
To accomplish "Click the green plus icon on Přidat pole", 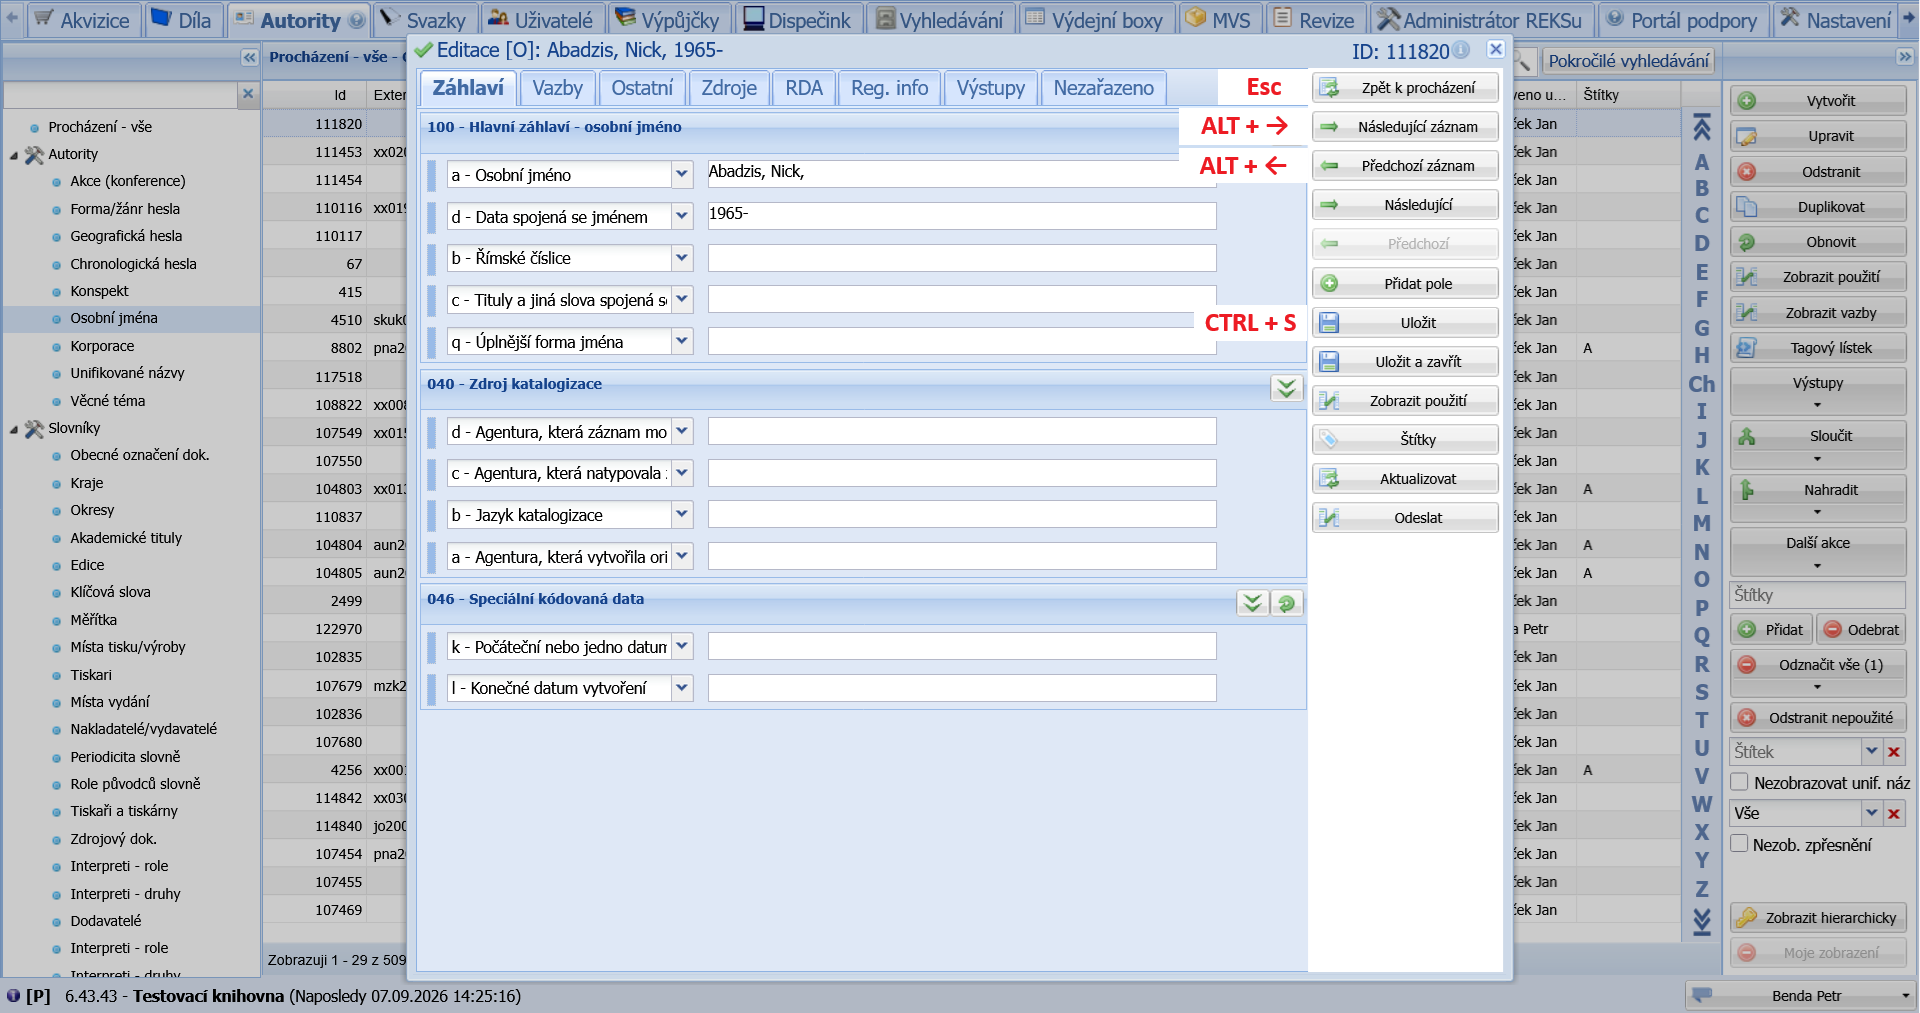I will click(x=1329, y=284).
